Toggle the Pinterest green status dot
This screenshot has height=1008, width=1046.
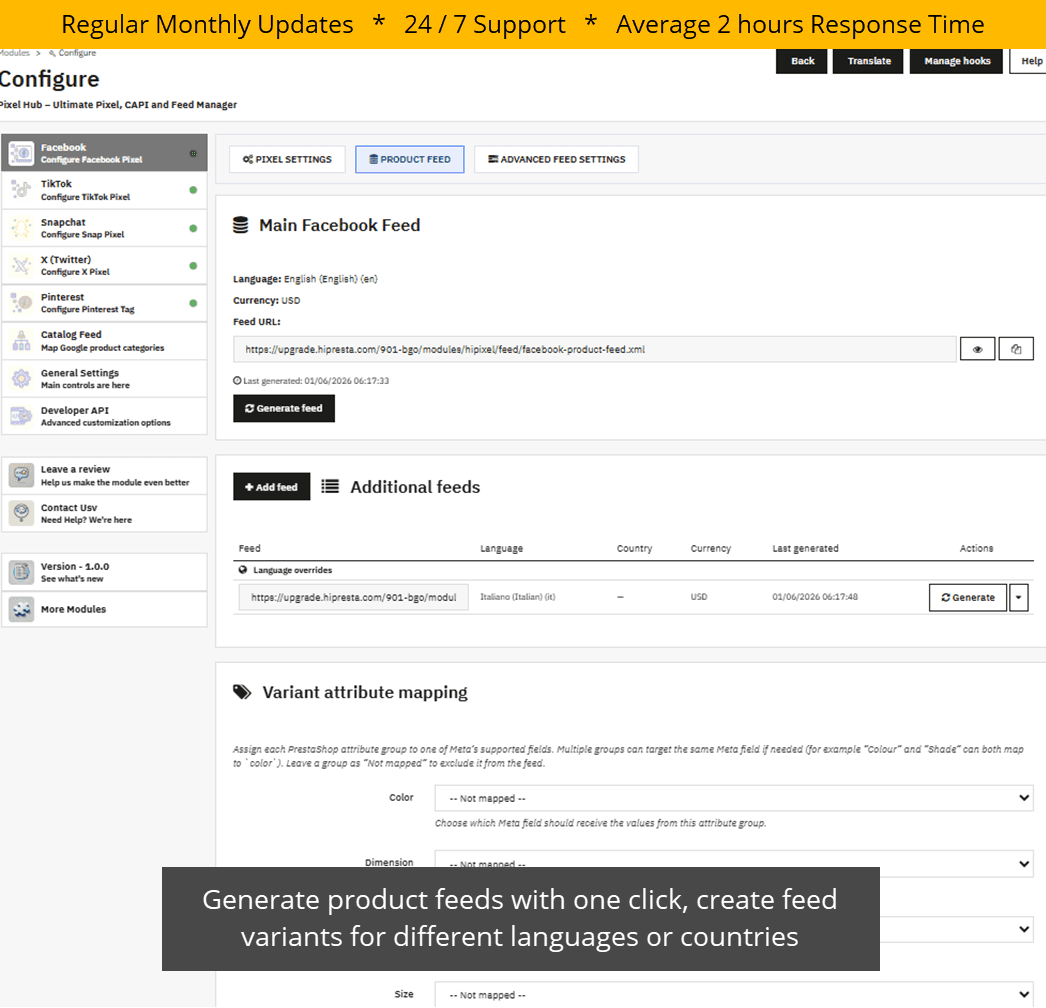click(x=193, y=303)
